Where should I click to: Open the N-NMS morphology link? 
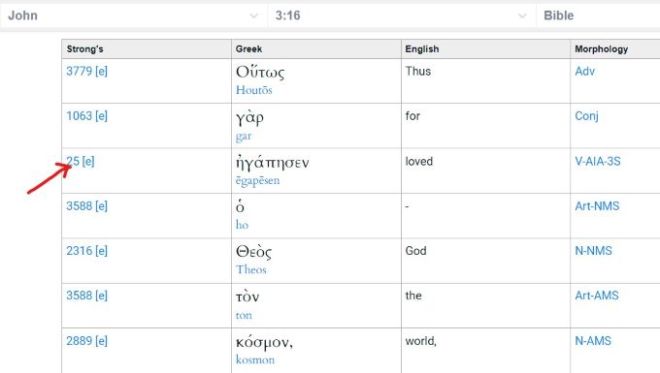(593, 251)
